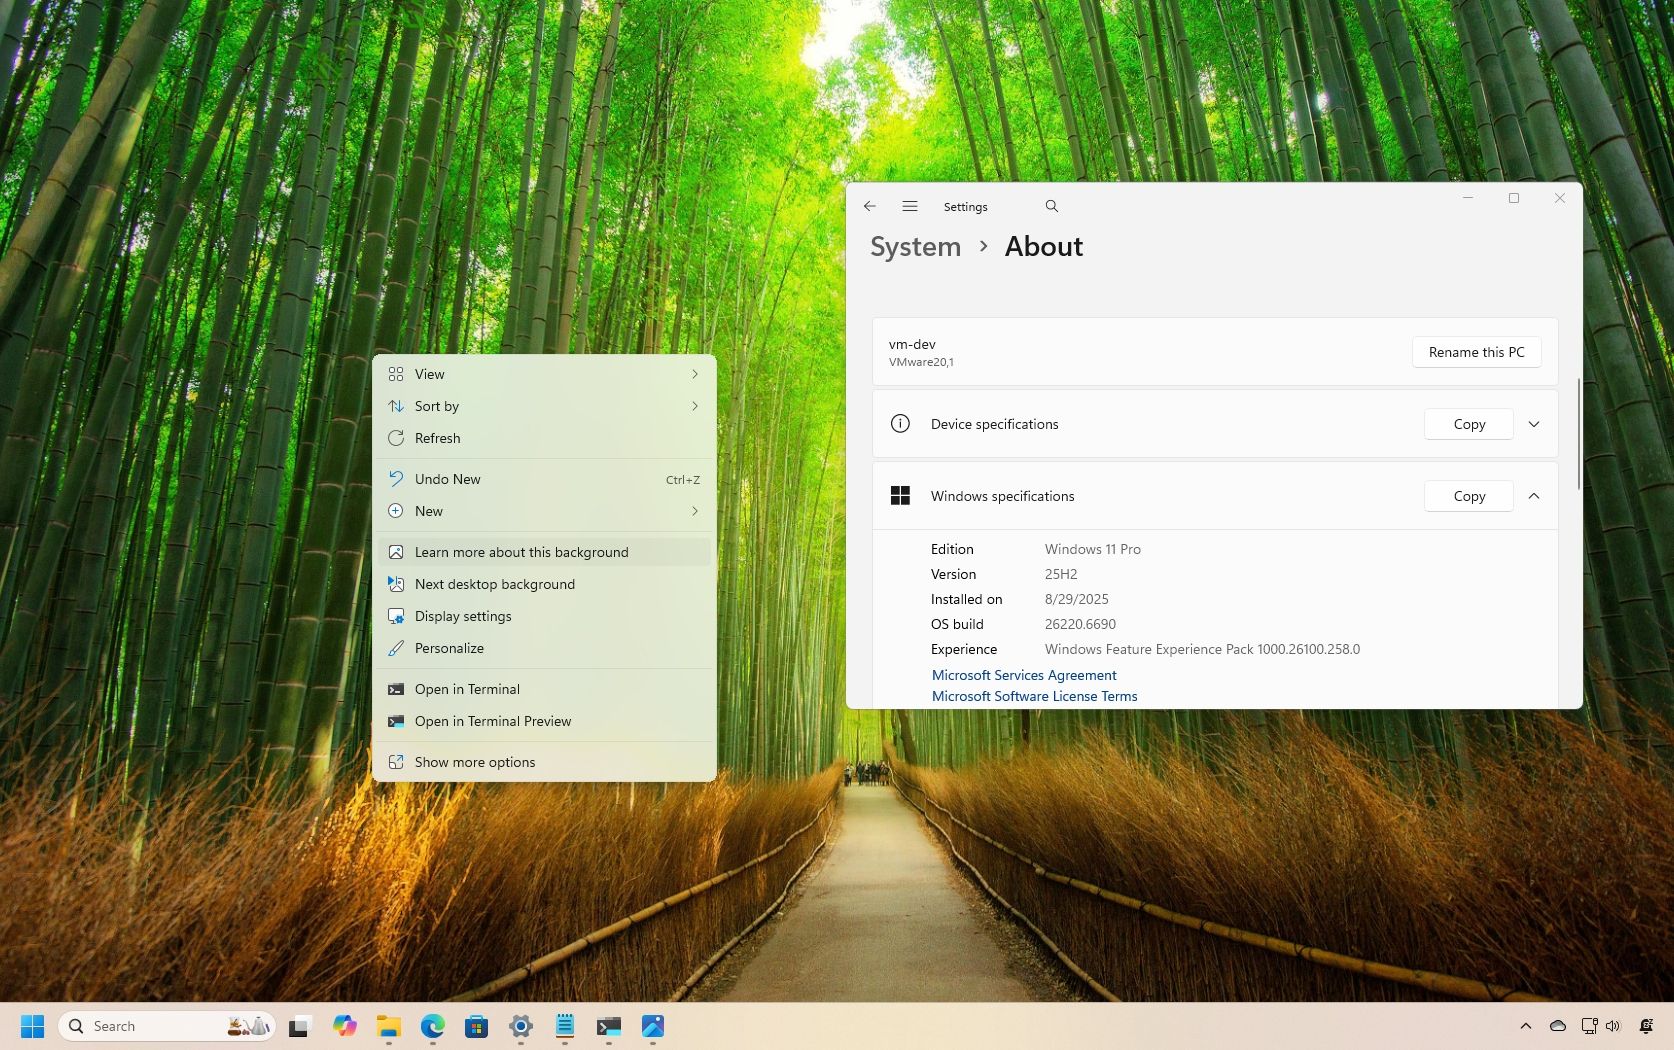Open Microsoft Store taskbar icon
Image resolution: width=1674 pixels, height=1050 pixels.
476,1026
